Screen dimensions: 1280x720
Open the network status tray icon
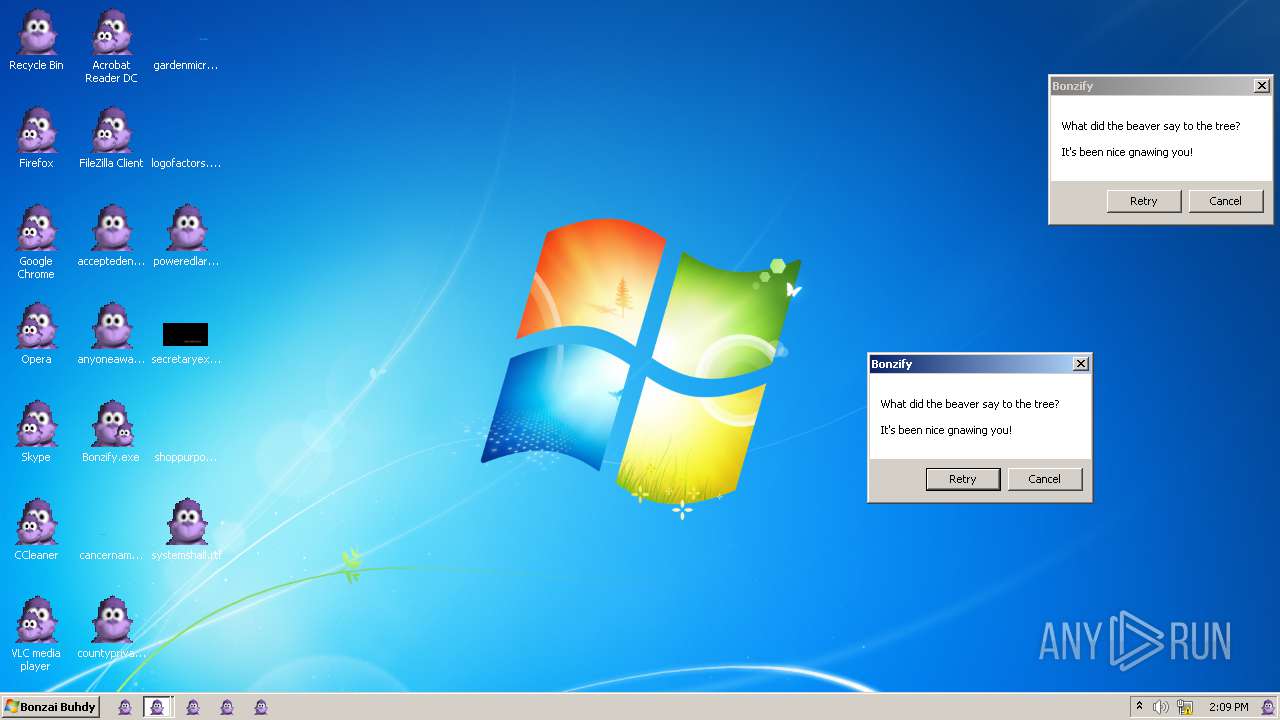[x=1185, y=707]
